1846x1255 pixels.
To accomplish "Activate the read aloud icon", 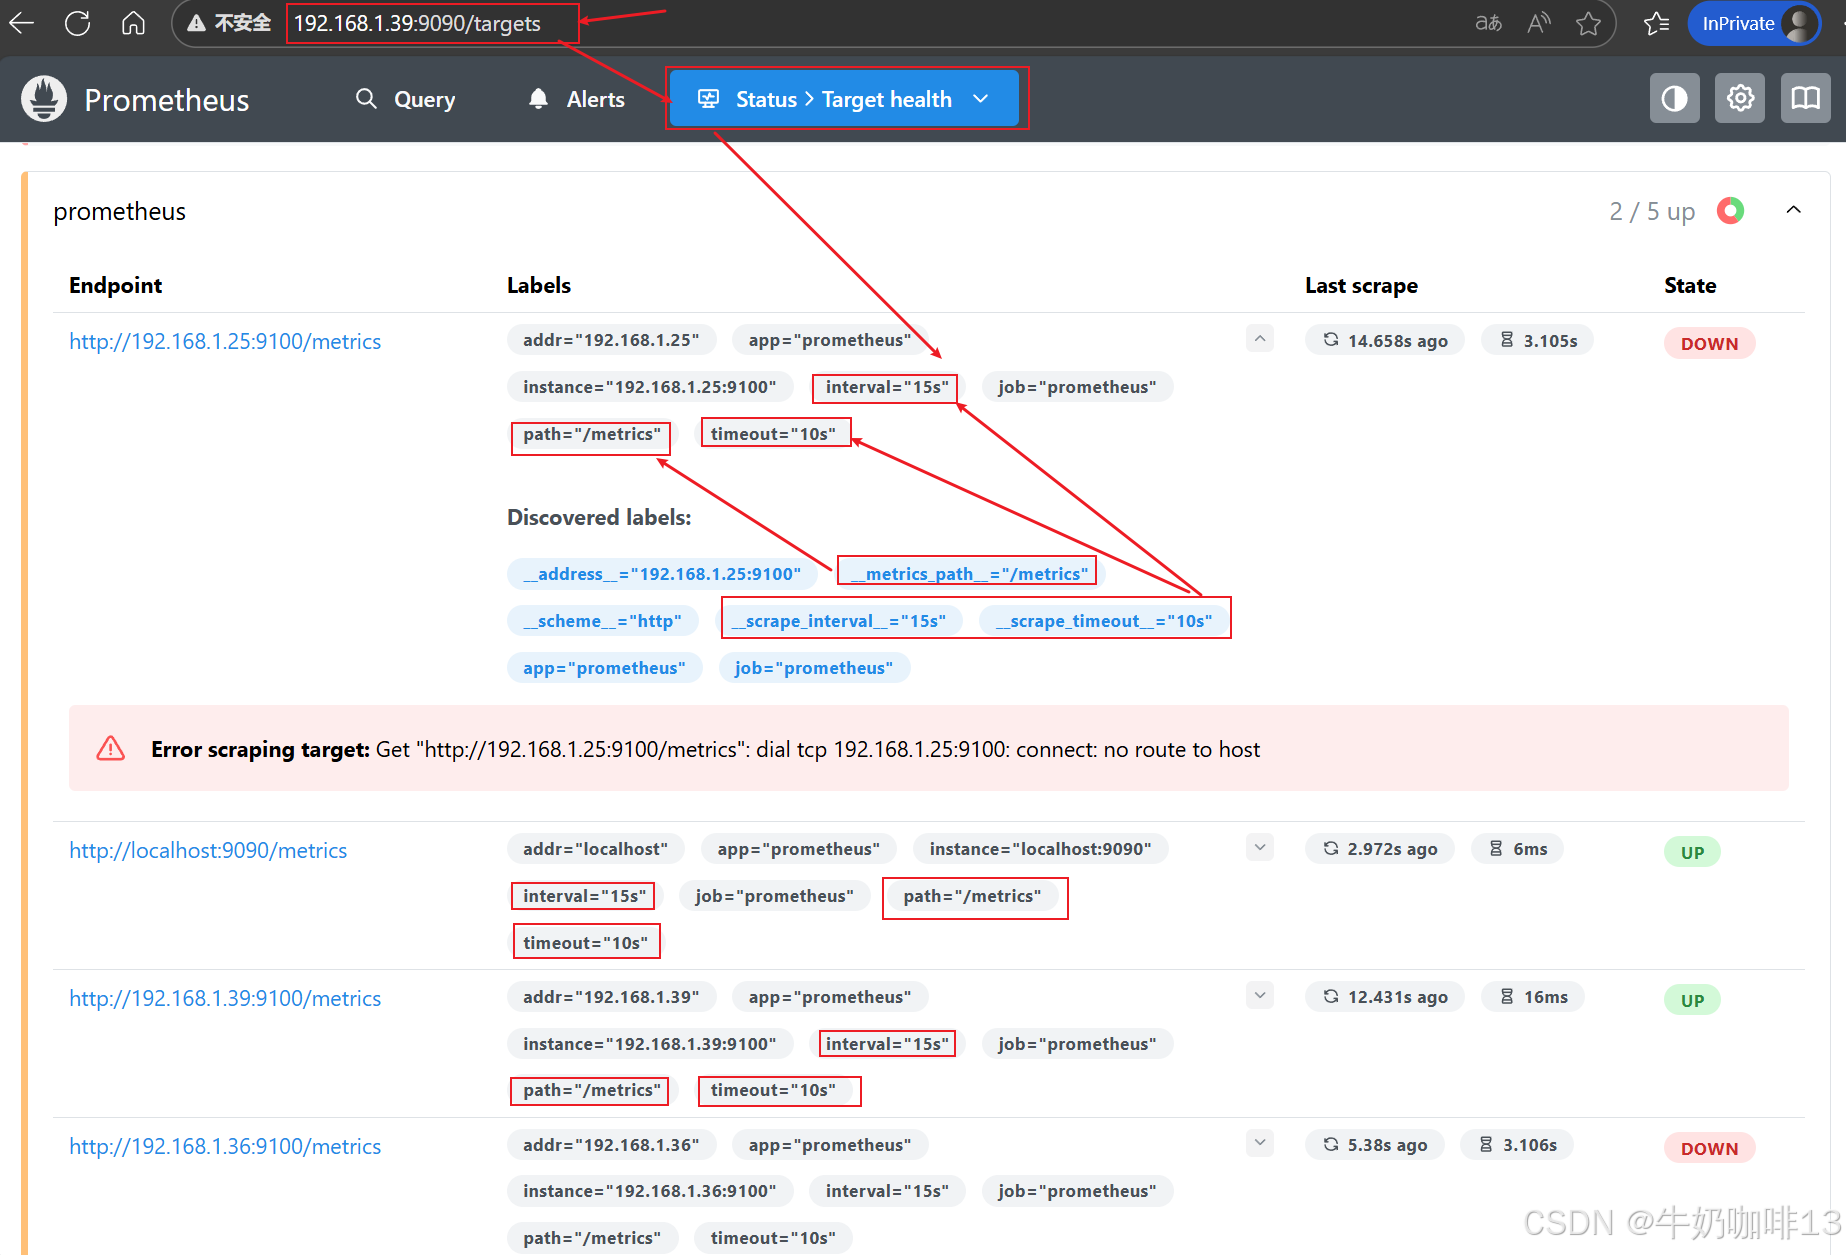I will pyautogui.click(x=1539, y=23).
